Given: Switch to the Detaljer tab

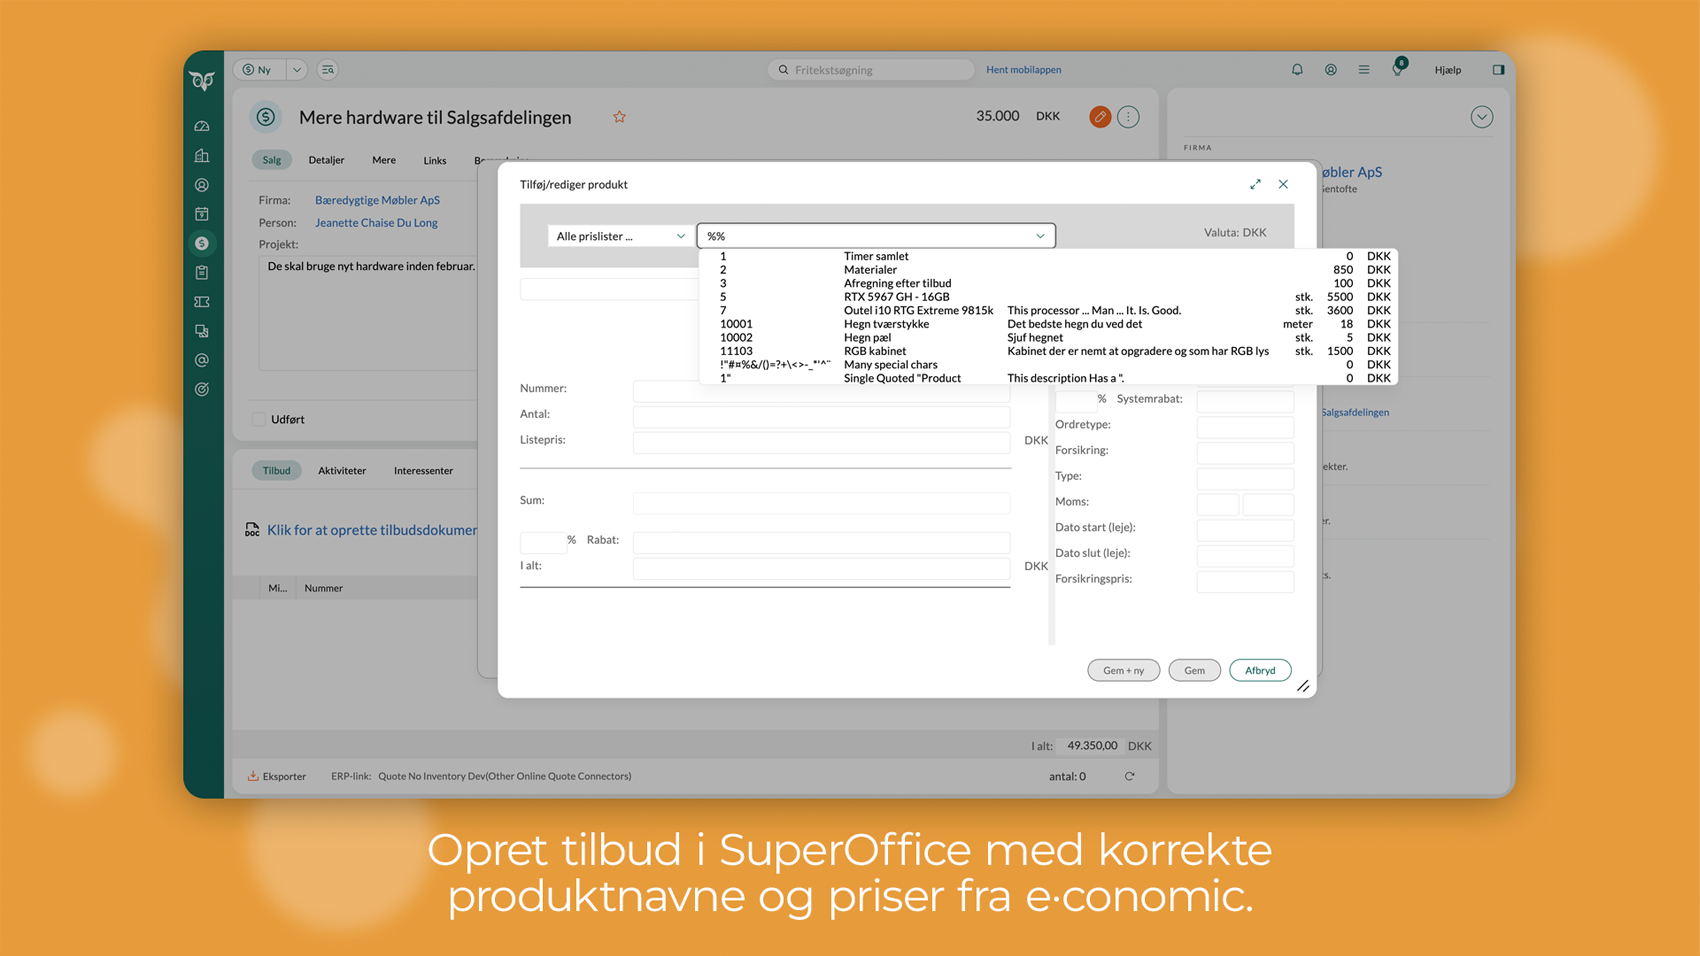Looking at the screenshot, I should pyautogui.click(x=326, y=160).
